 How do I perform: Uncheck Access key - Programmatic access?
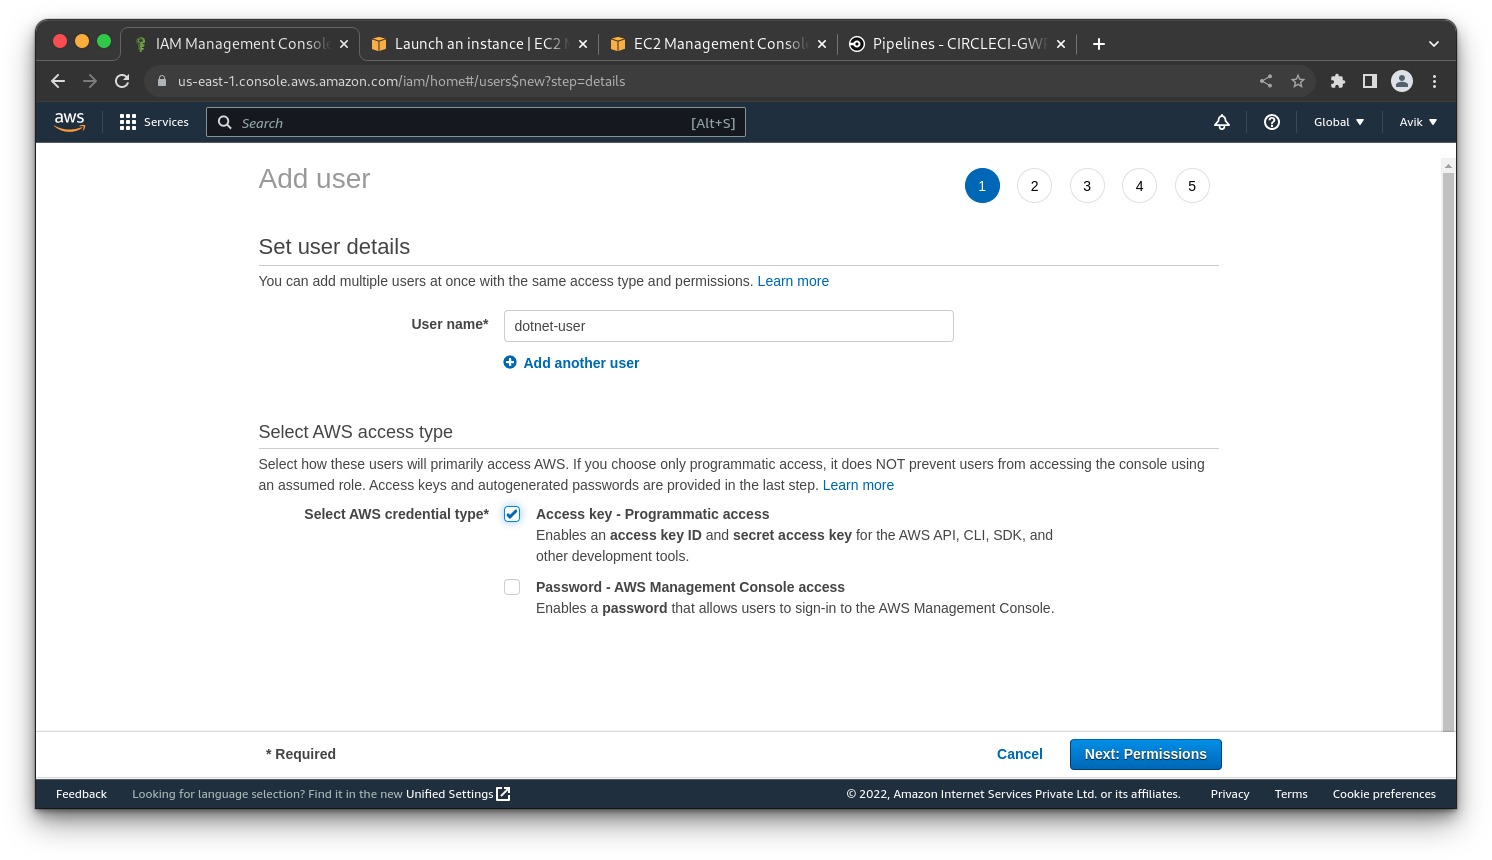coord(512,514)
